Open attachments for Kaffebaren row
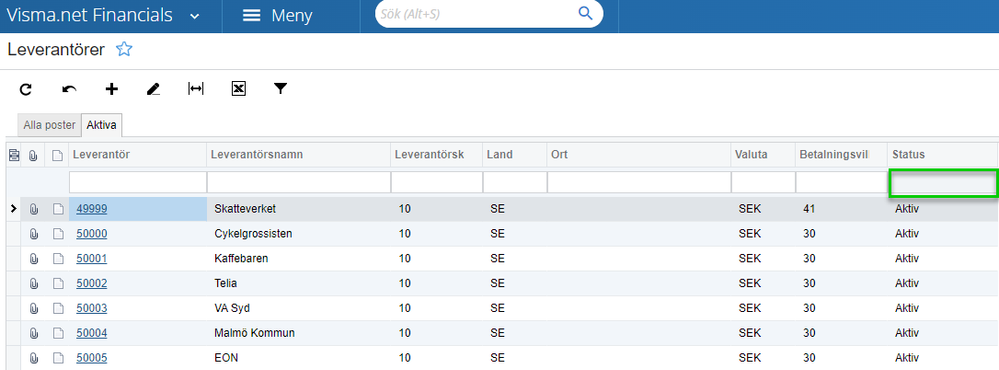The width and height of the screenshot is (999, 370). pyautogui.click(x=34, y=259)
